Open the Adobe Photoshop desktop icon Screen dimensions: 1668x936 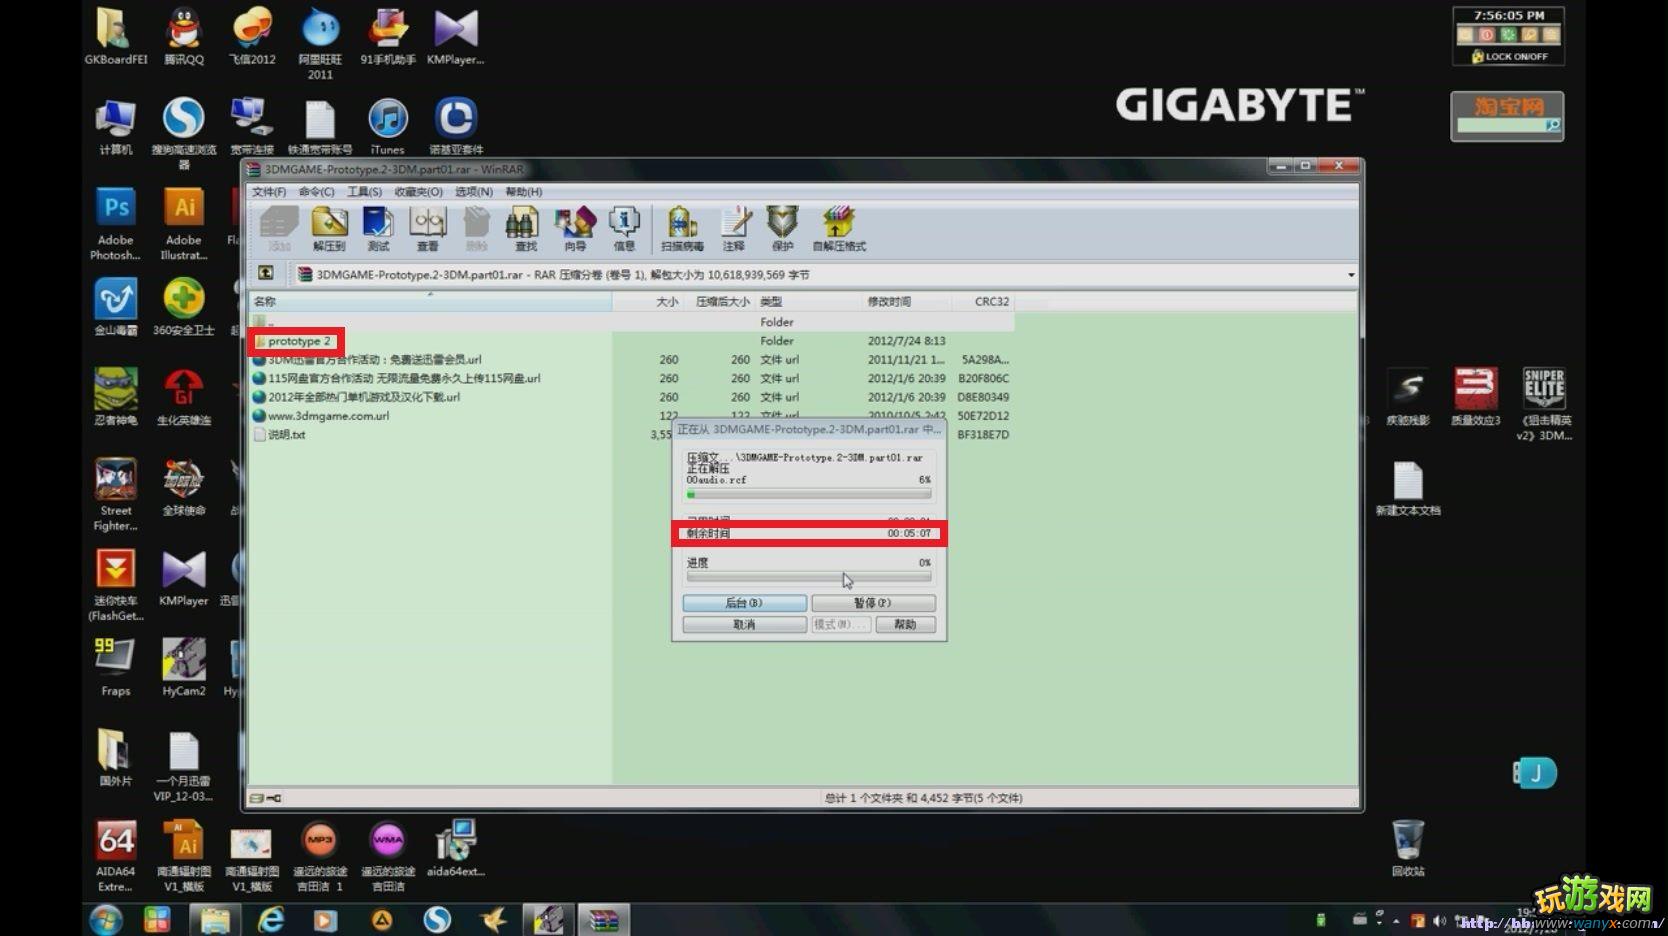coord(116,224)
